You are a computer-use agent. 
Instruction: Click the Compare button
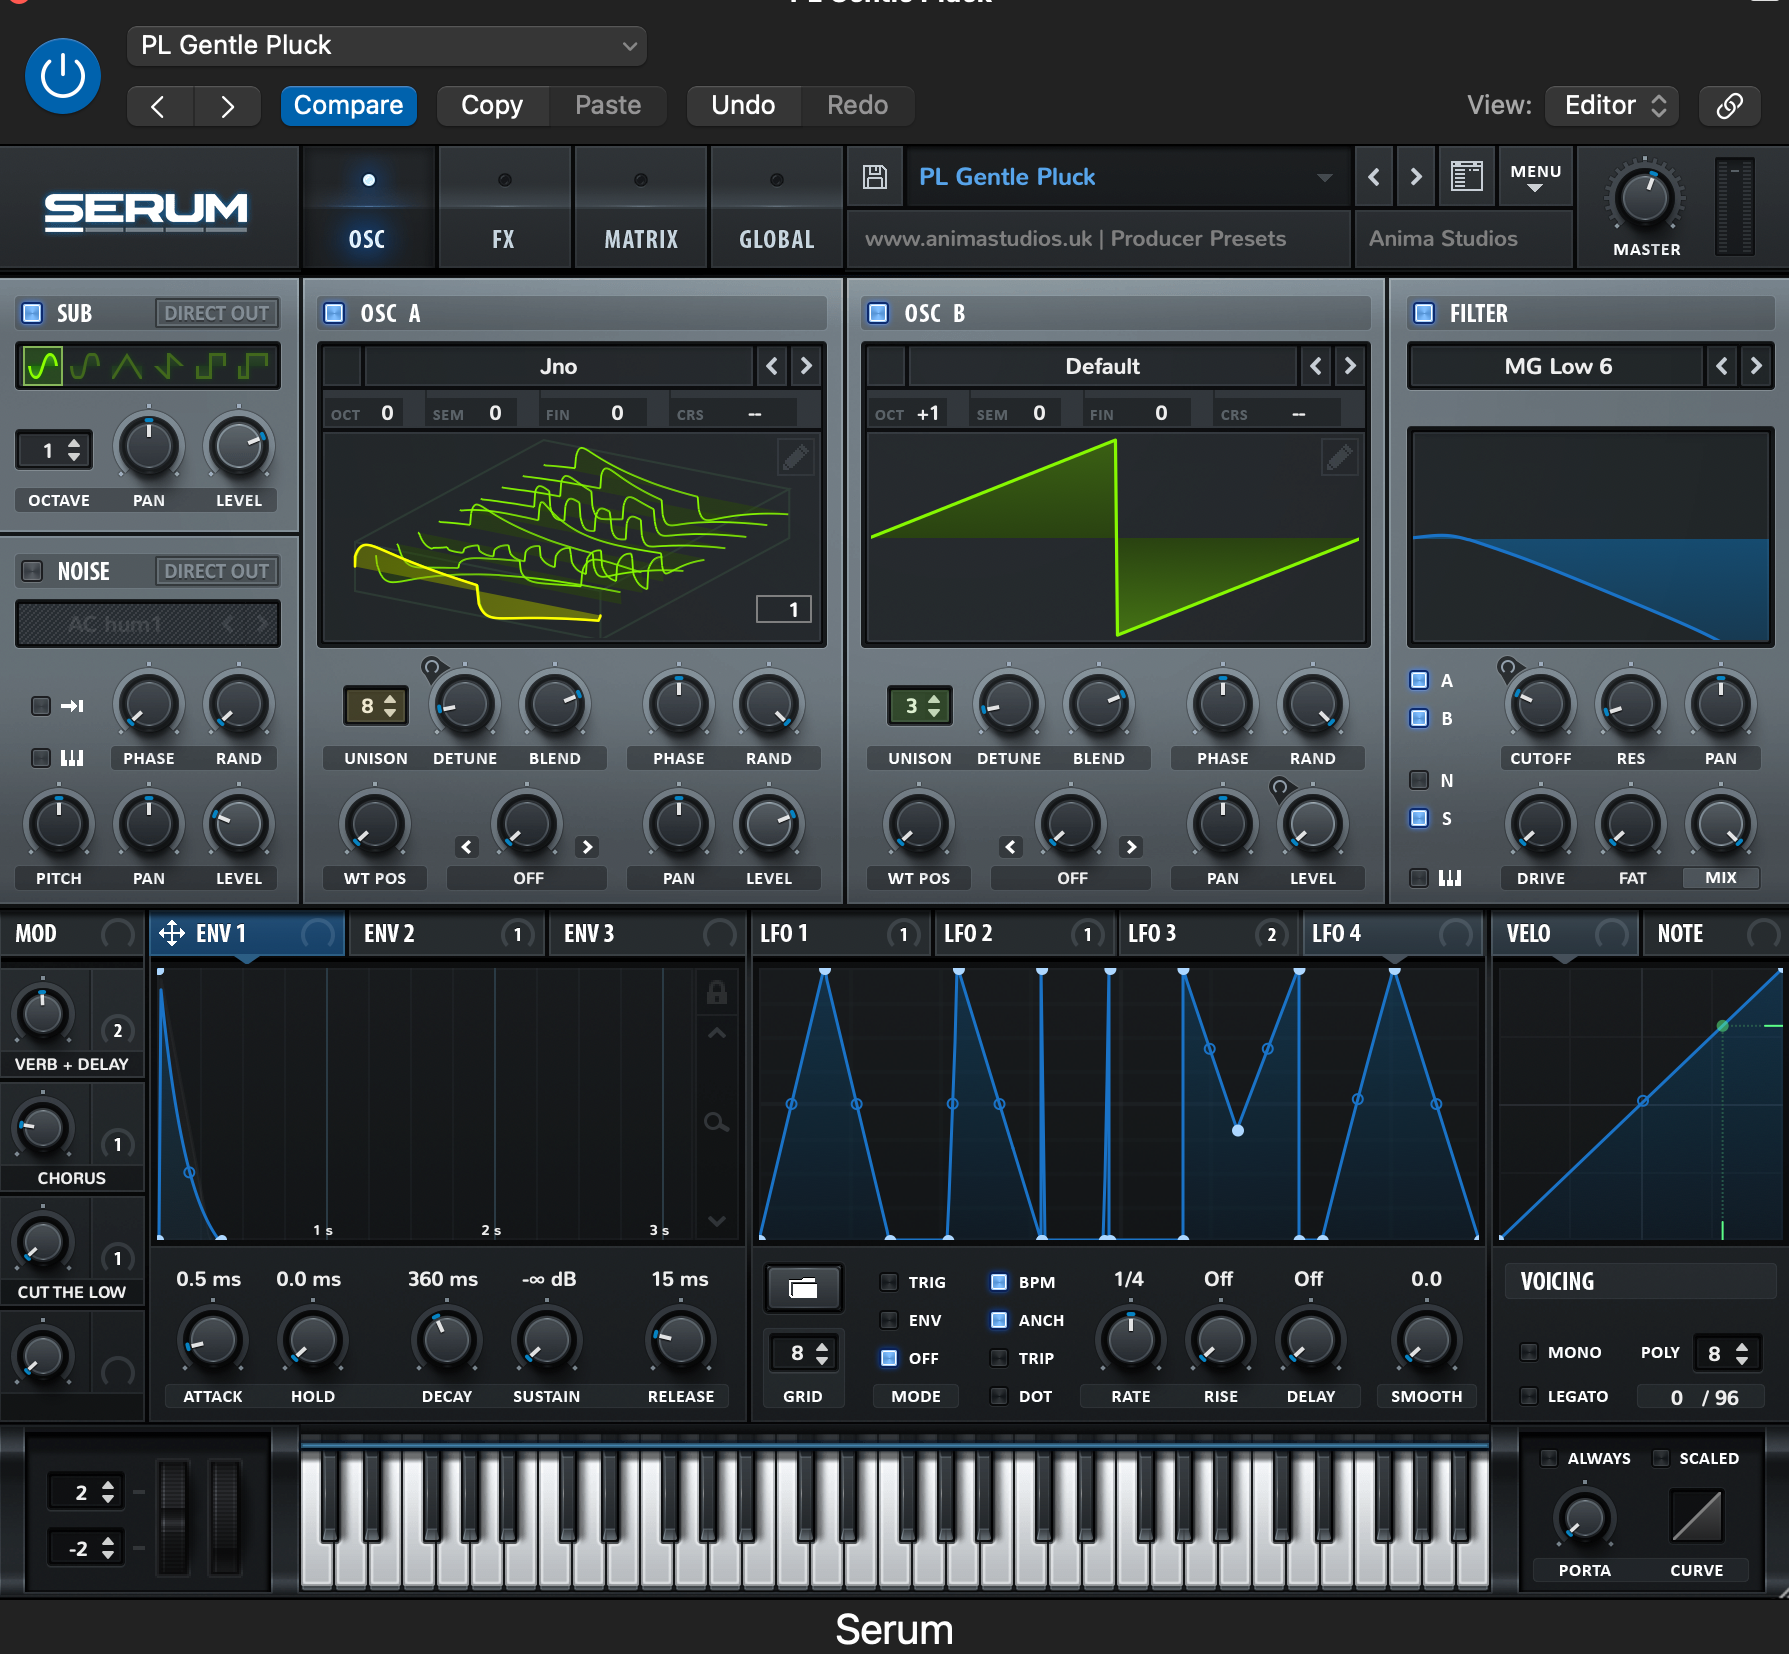(348, 106)
